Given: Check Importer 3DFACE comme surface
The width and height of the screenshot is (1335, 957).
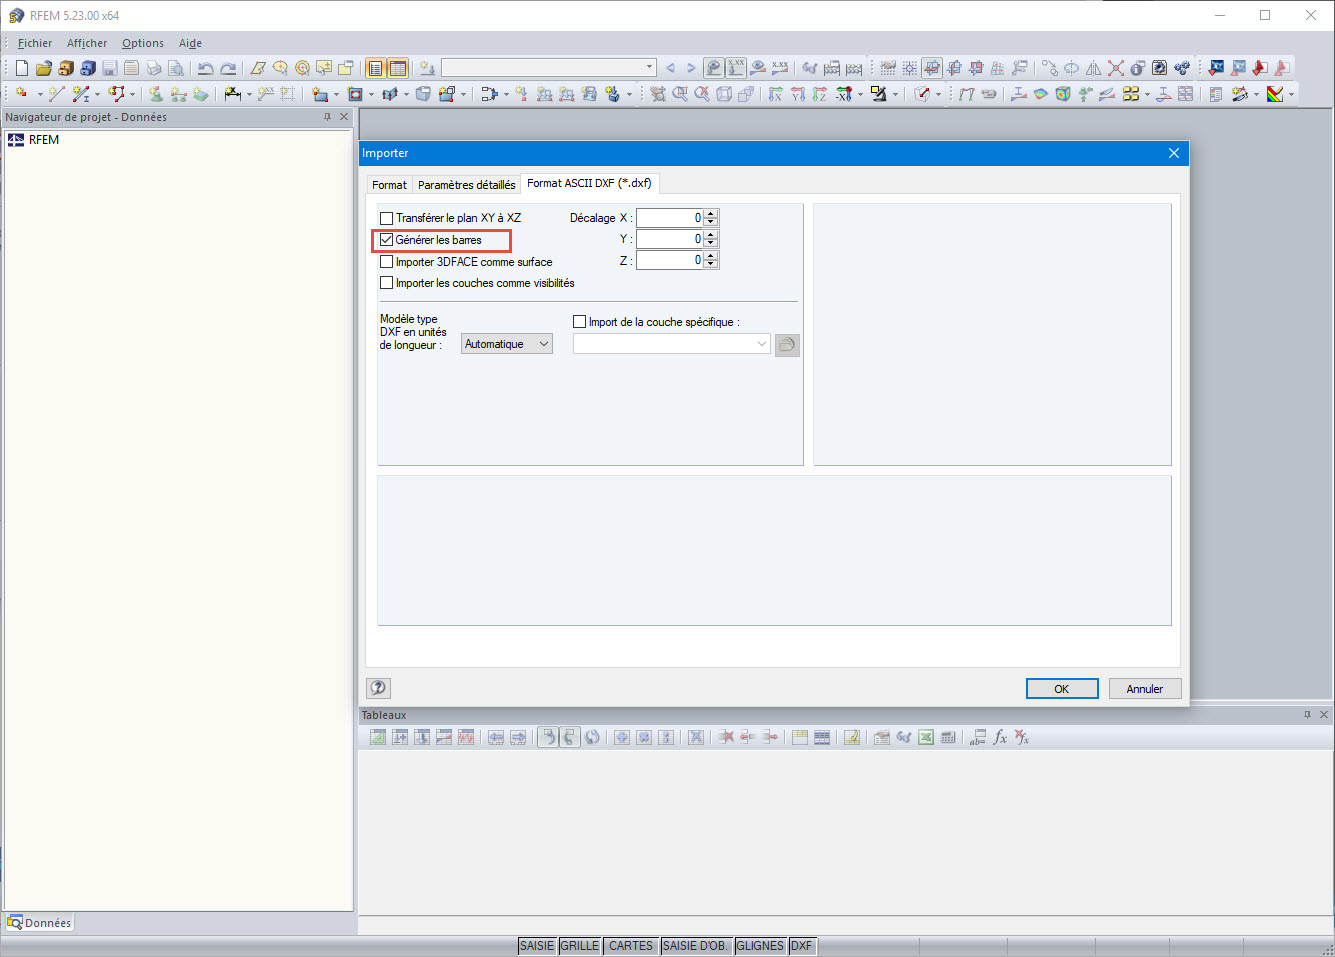Looking at the screenshot, I should [x=386, y=262].
